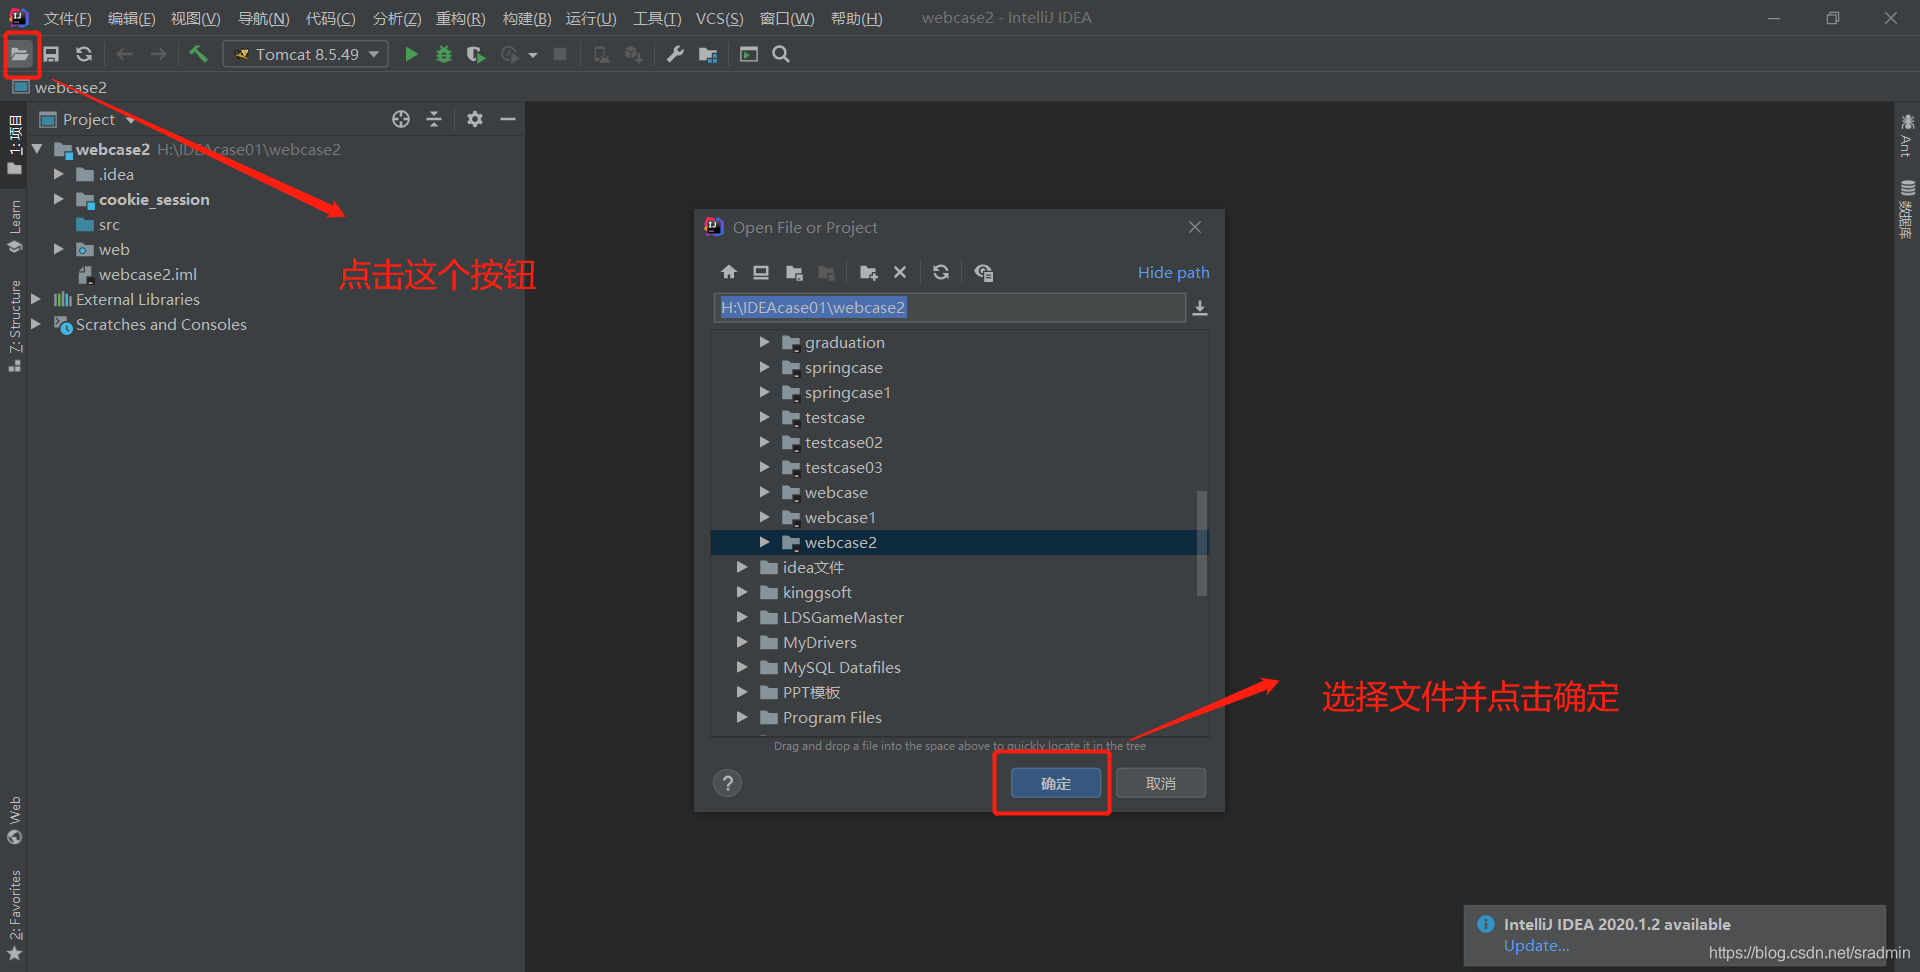
Task: Click the Search Everywhere magnifier icon
Action: [781, 54]
